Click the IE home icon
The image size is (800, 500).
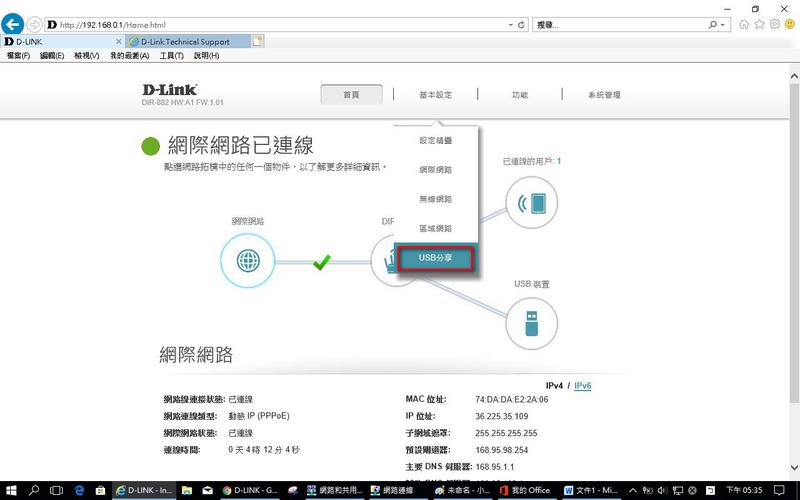[744, 23]
